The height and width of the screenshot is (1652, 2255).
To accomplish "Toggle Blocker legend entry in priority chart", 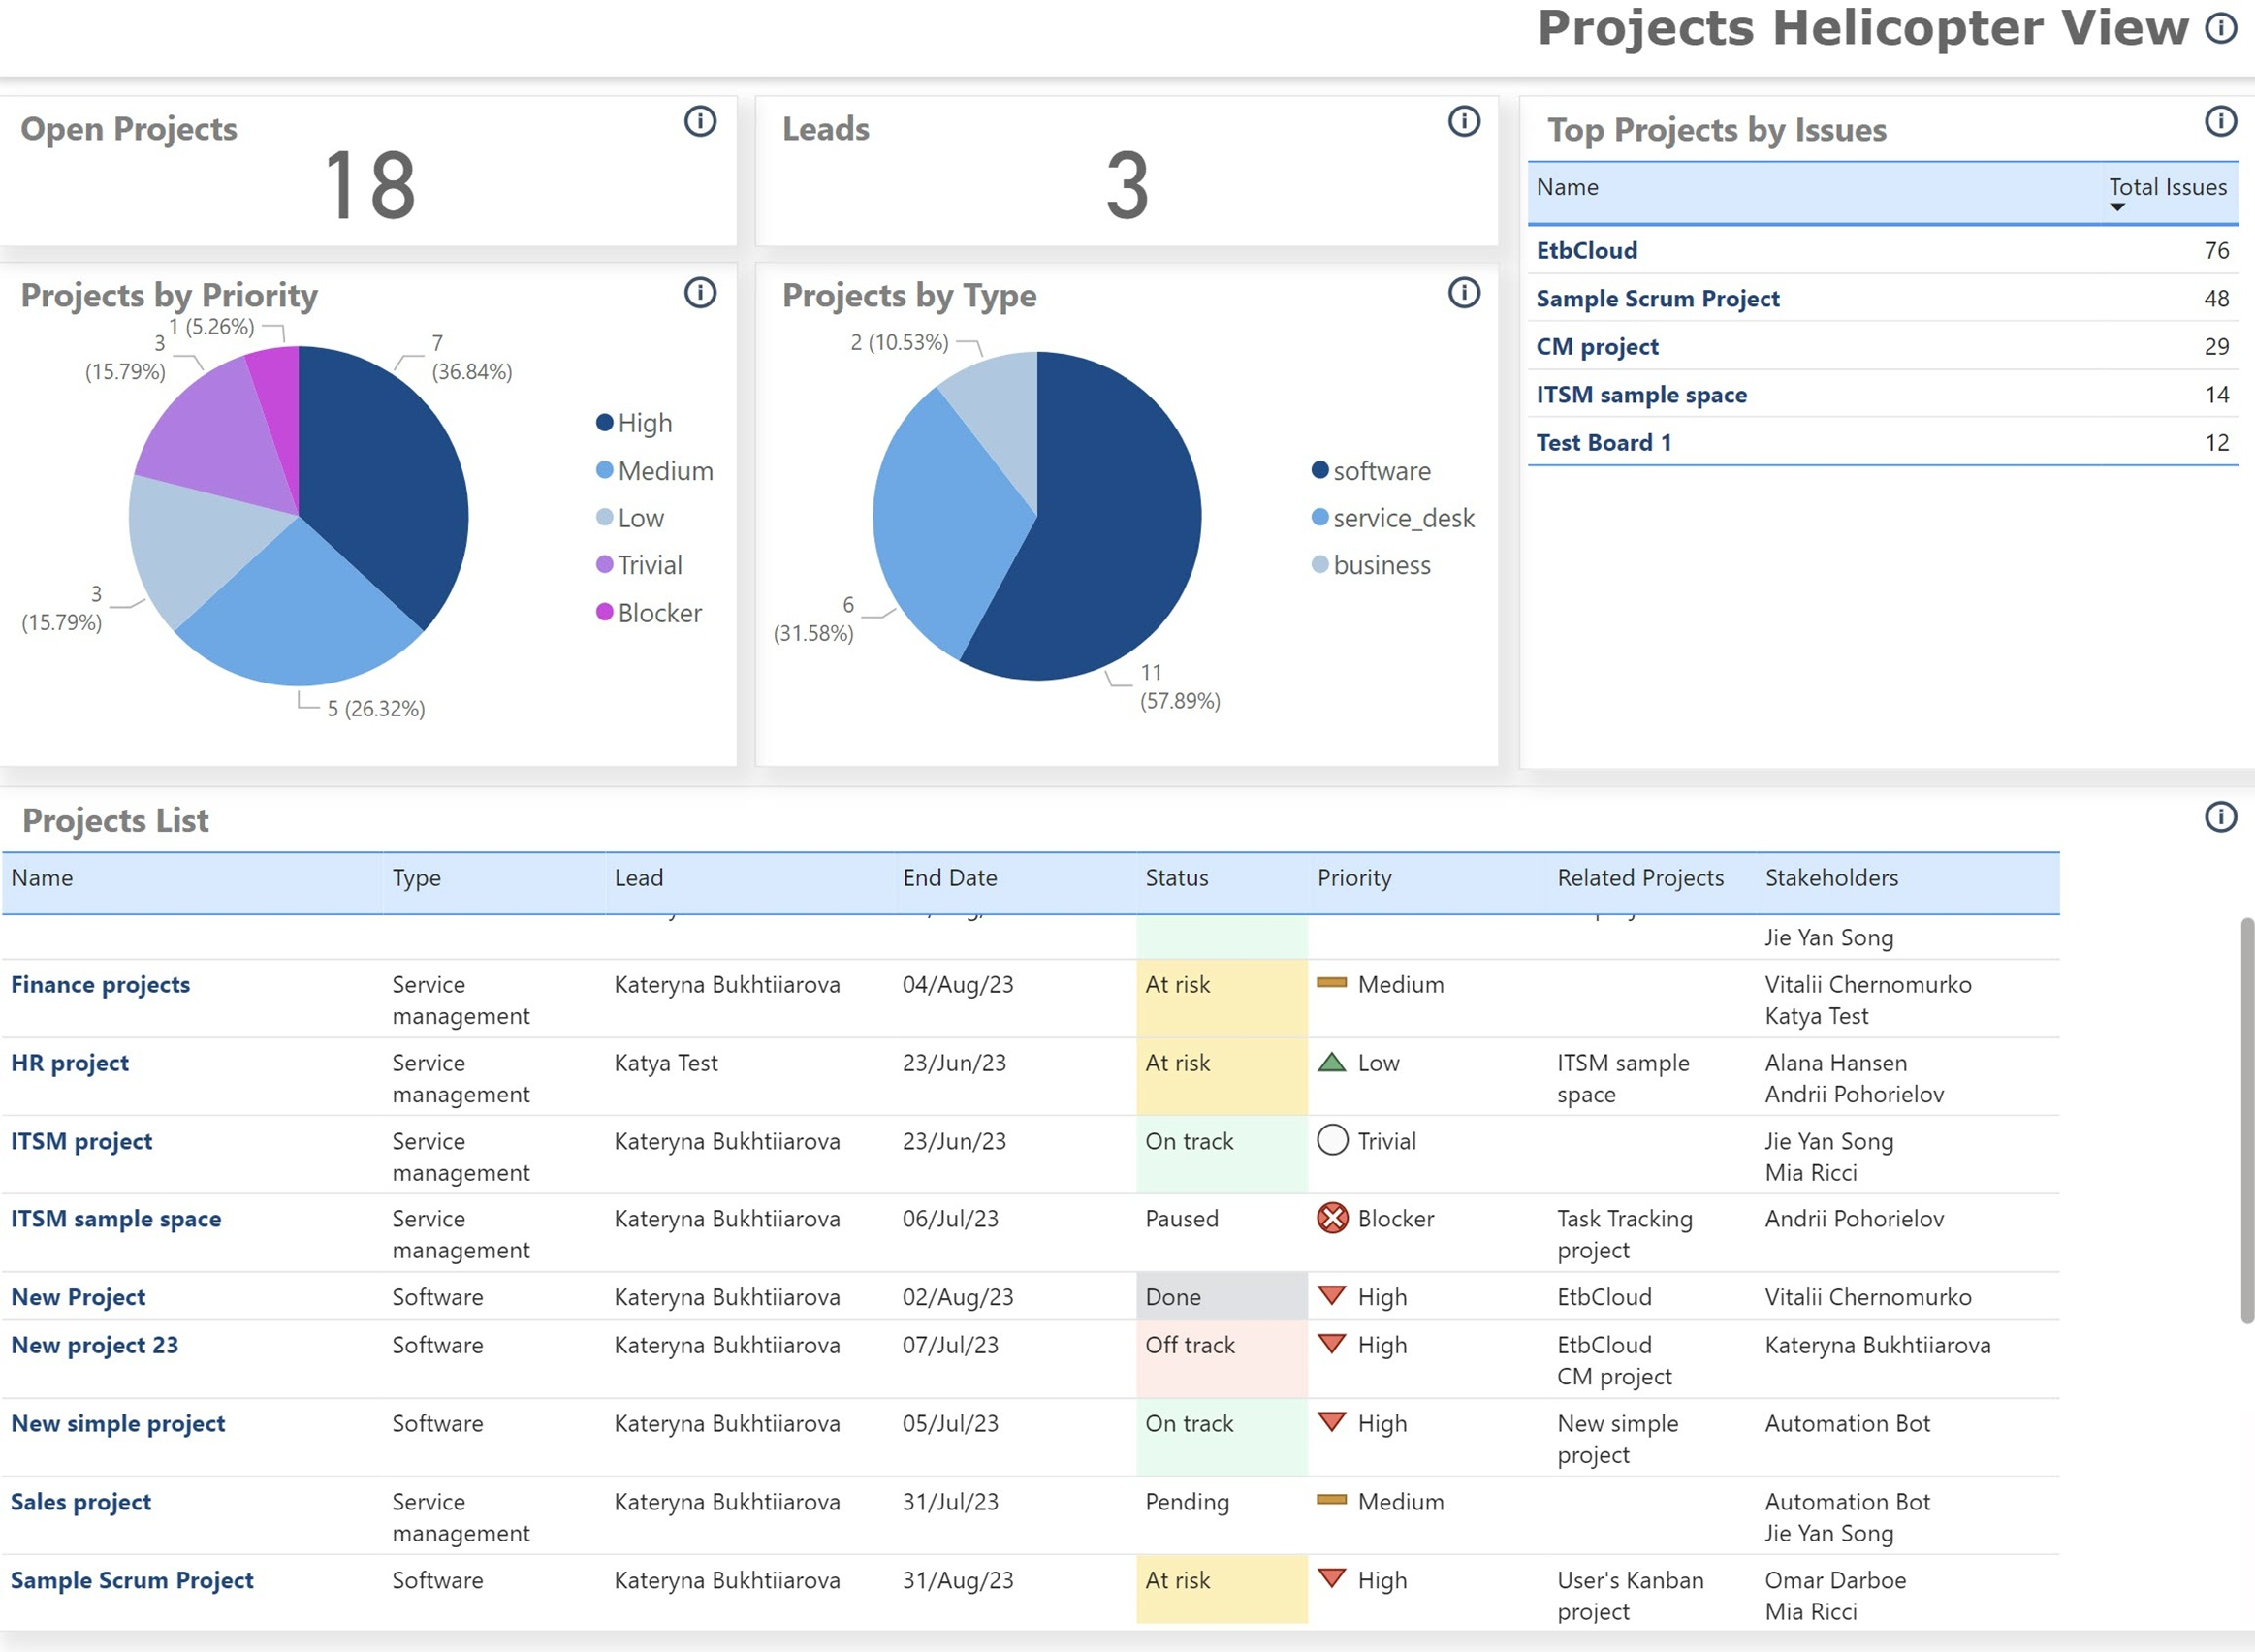I will [659, 613].
